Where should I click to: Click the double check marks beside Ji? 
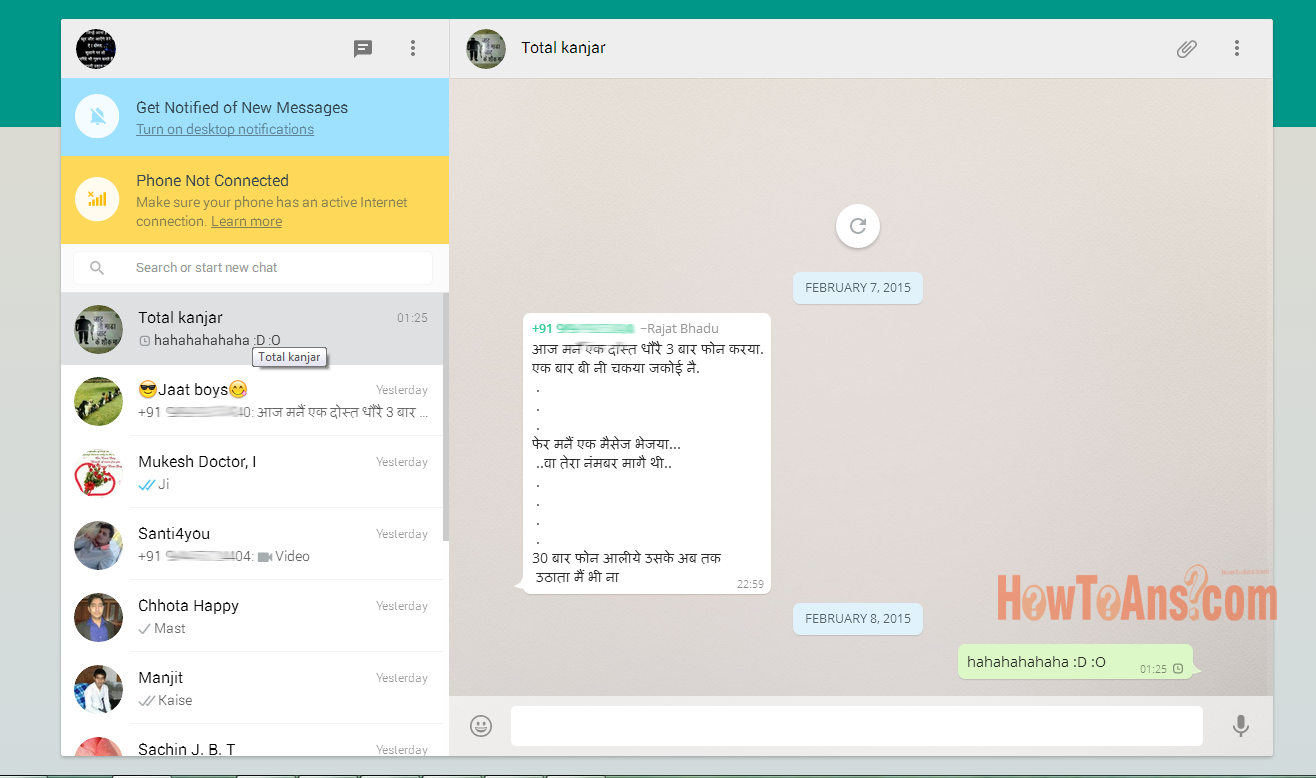[147, 484]
